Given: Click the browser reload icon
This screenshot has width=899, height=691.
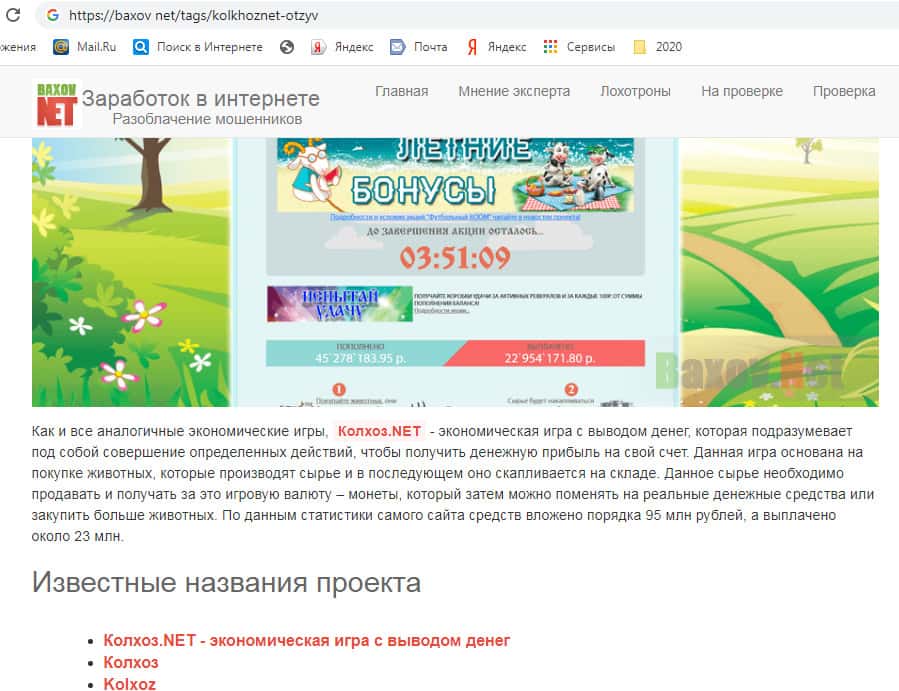Looking at the screenshot, I should [13, 15].
